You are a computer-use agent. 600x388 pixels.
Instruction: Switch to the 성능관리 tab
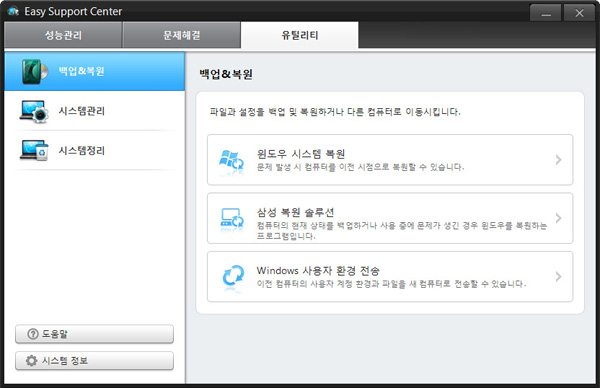(x=63, y=35)
